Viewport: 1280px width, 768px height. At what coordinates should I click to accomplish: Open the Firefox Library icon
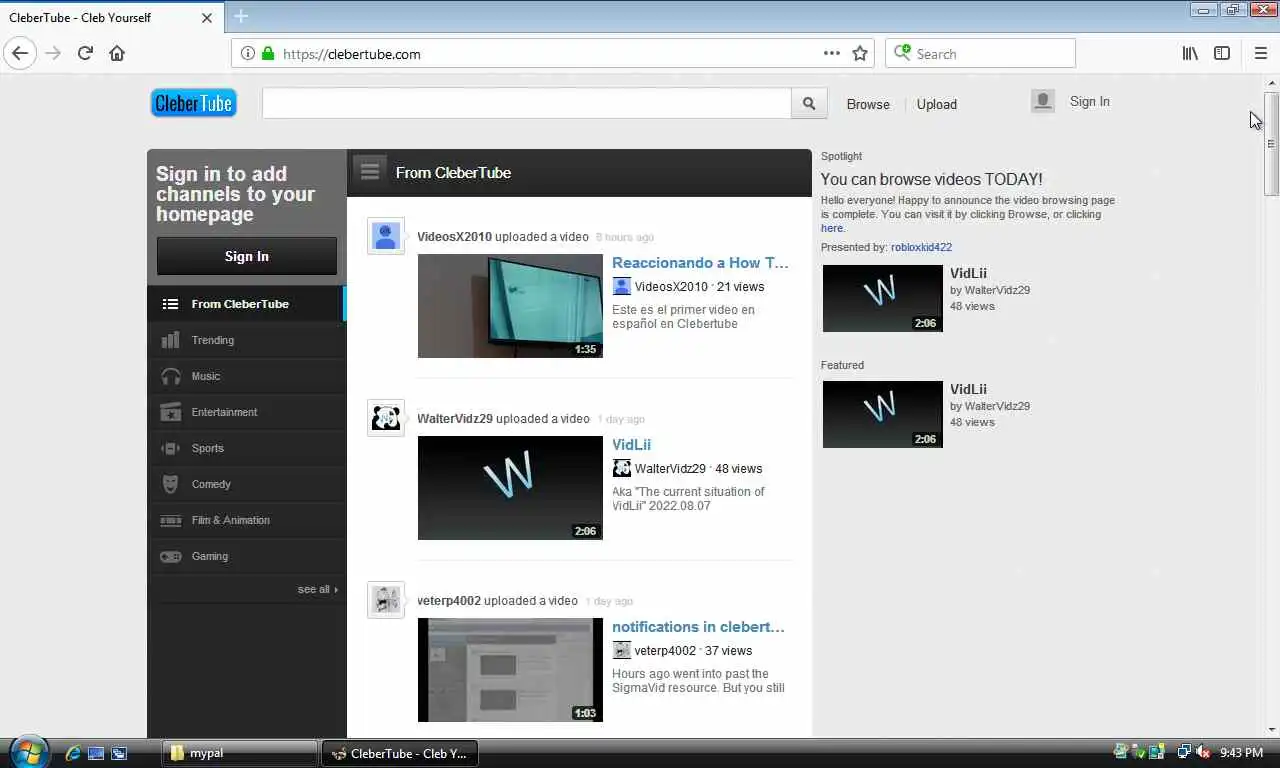[x=1190, y=54]
